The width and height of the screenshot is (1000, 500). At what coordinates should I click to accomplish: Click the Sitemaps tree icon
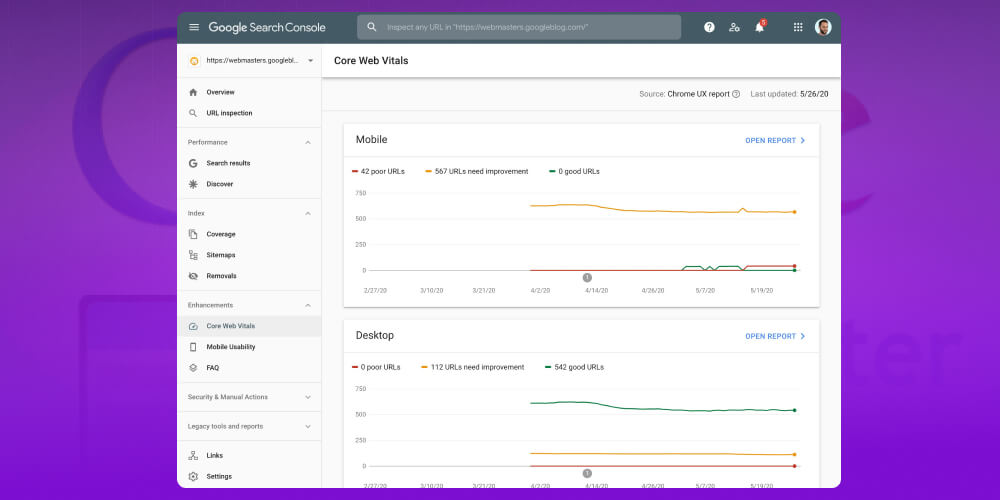(x=193, y=255)
